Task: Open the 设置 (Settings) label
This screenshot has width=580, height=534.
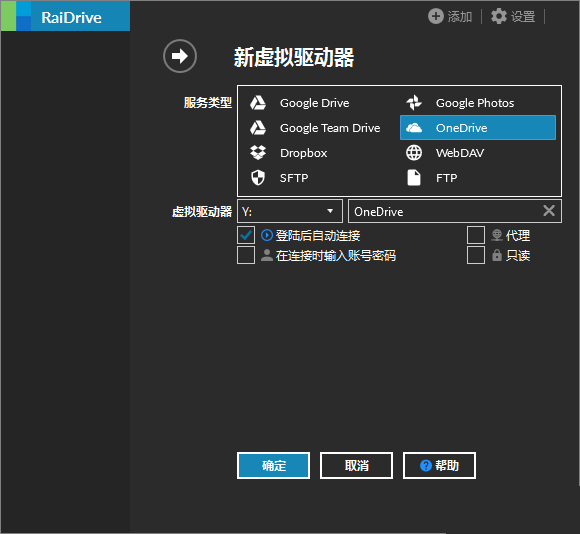Action: (x=523, y=17)
